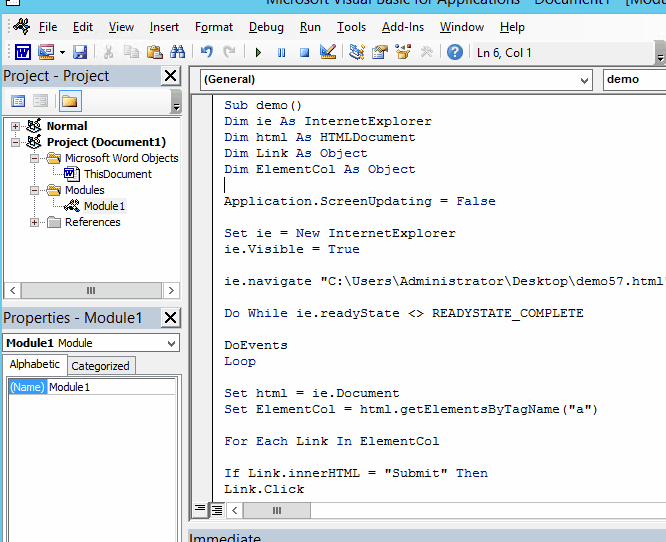Click the Break pause icon
This screenshot has width=666, height=542.
(x=281, y=53)
